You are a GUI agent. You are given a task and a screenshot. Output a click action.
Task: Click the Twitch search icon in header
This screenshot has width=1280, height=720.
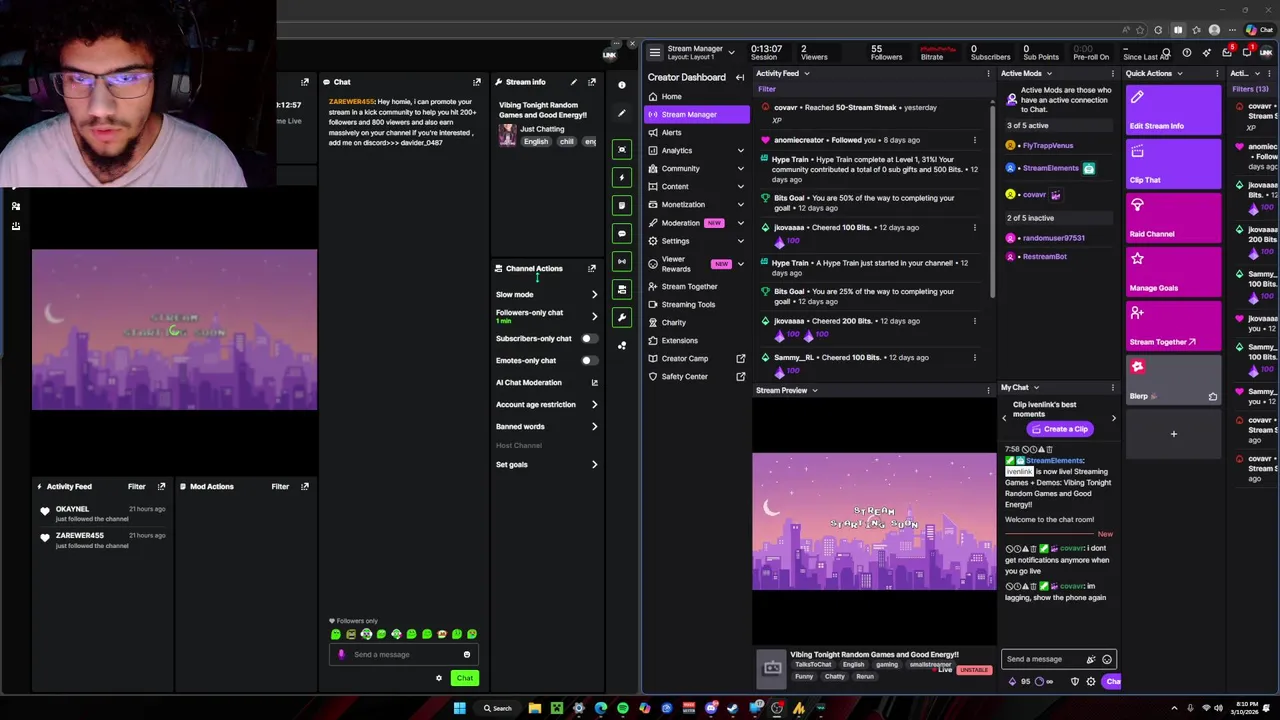(x=1166, y=53)
